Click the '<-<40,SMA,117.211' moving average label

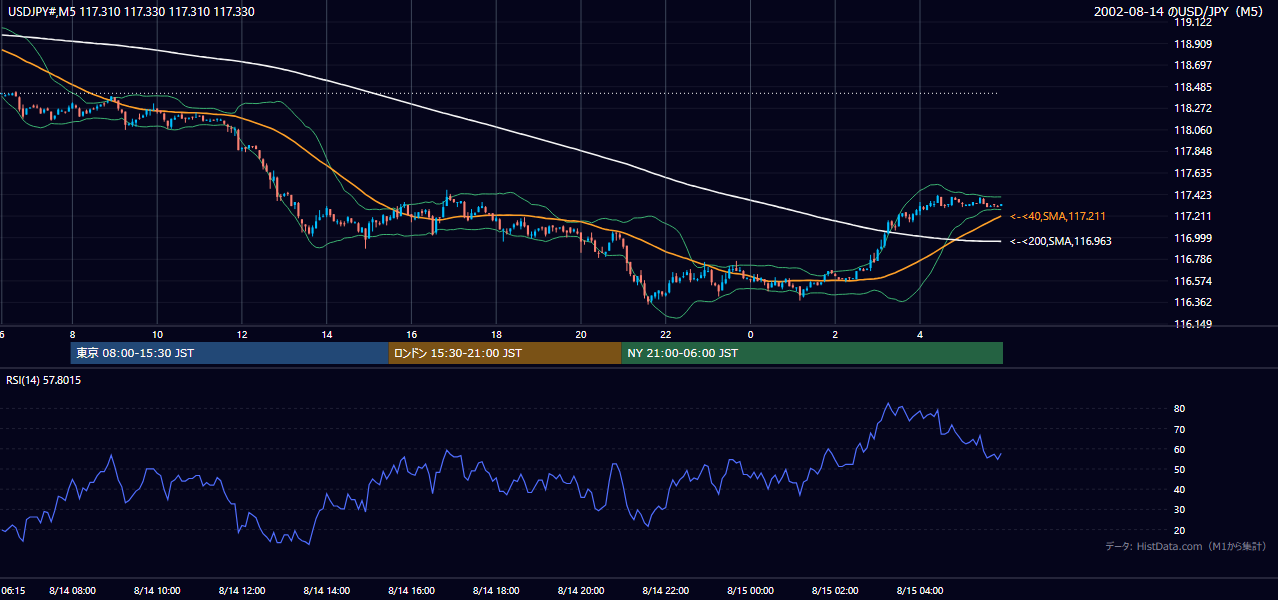click(1058, 216)
